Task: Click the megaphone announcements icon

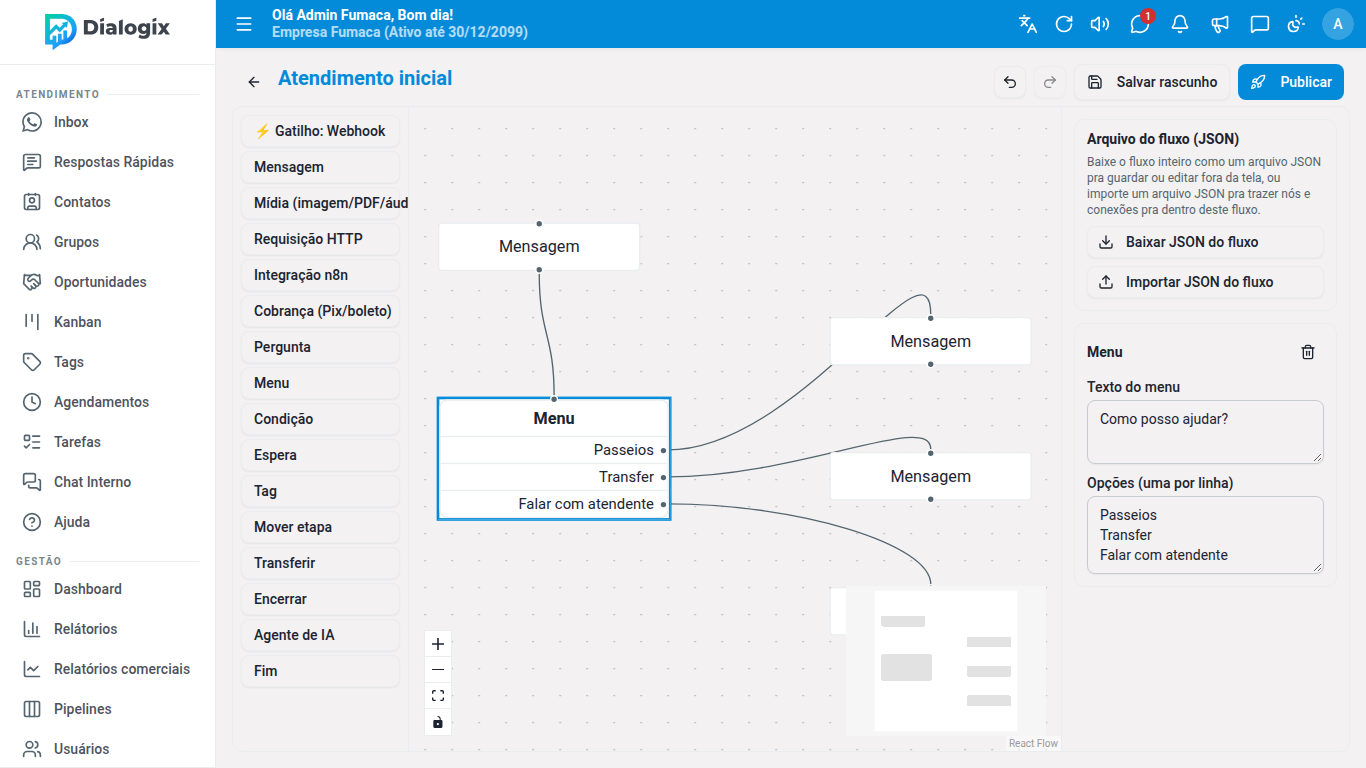Action: pos(1220,24)
